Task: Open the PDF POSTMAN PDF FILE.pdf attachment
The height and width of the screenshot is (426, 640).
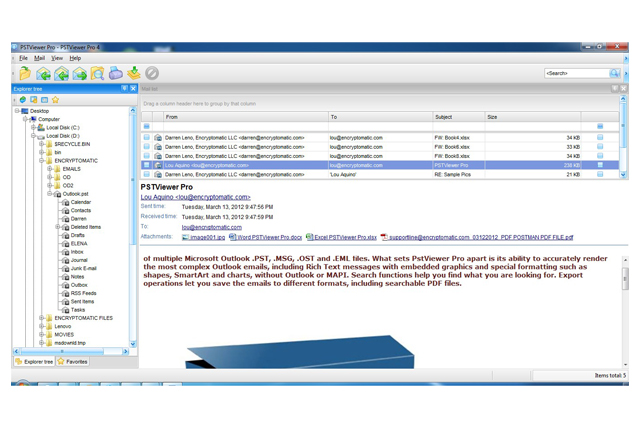Action: 477,237
